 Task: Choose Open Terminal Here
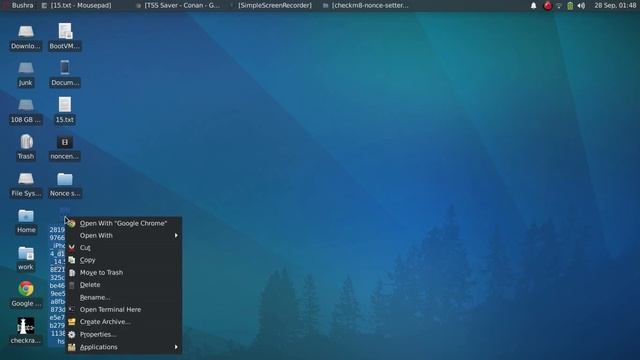pos(124,309)
